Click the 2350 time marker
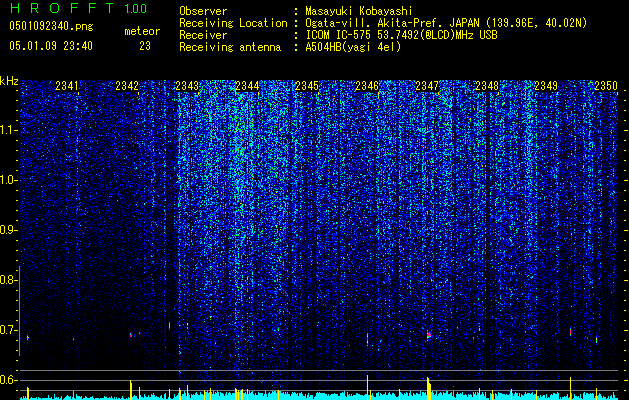This screenshot has height=400, width=629. (x=606, y=86)
